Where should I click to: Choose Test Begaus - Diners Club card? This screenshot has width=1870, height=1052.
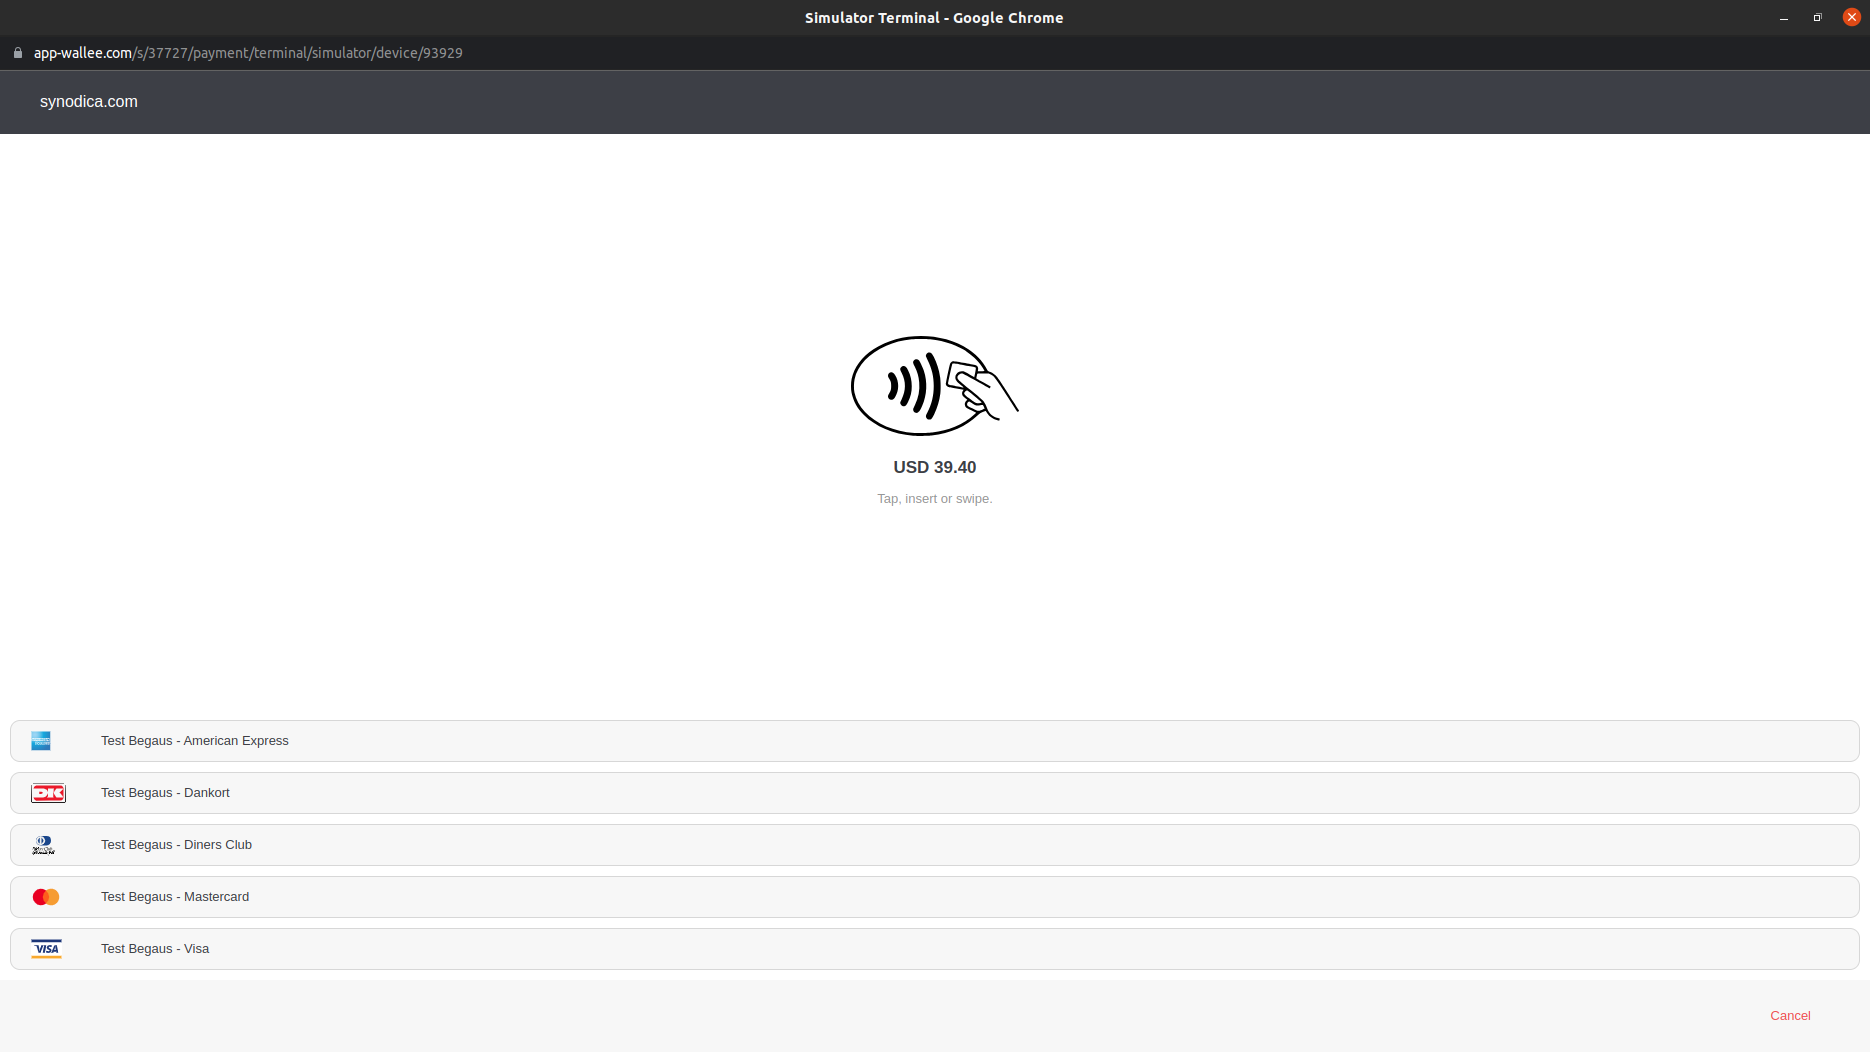coord(935,845)
